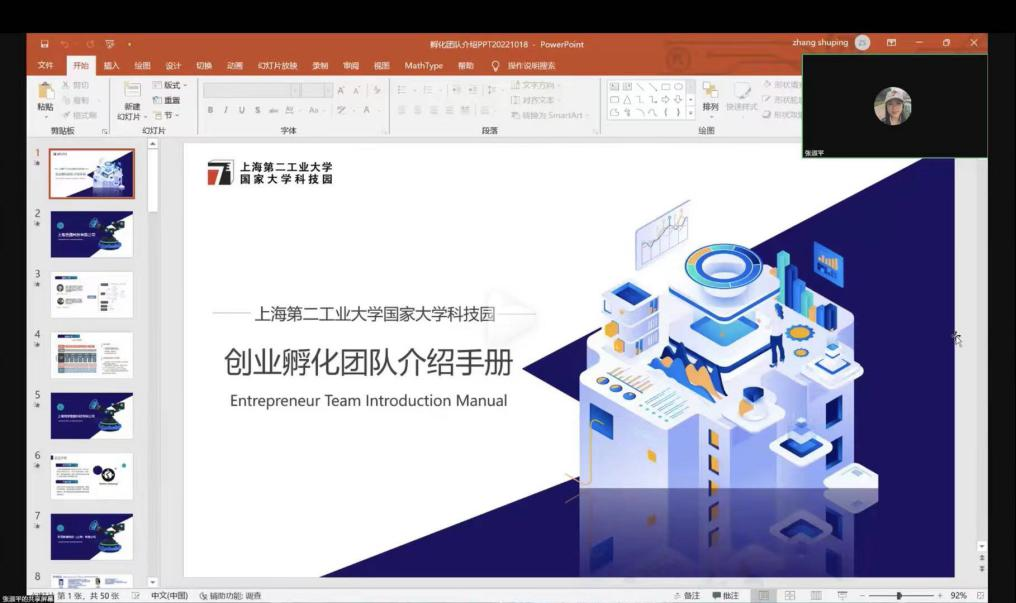
Task: Open the font size combo box
Action: click(x=317, y=91)
